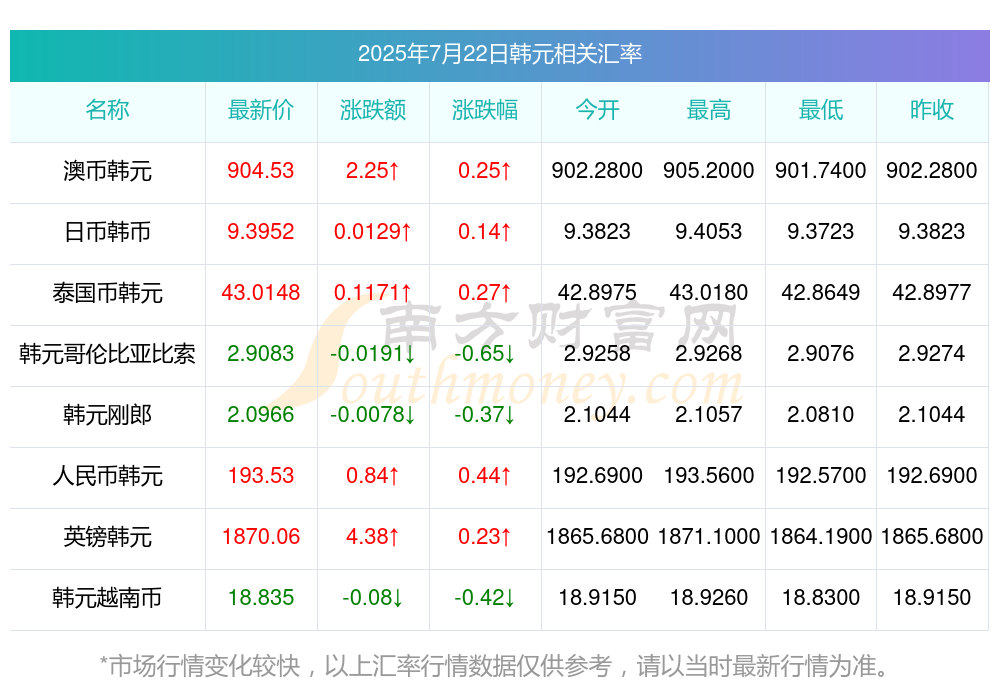This screenshot has width=1000, height=698.
Task: Click the previous close 42.8977
Action: pos(932,292)
